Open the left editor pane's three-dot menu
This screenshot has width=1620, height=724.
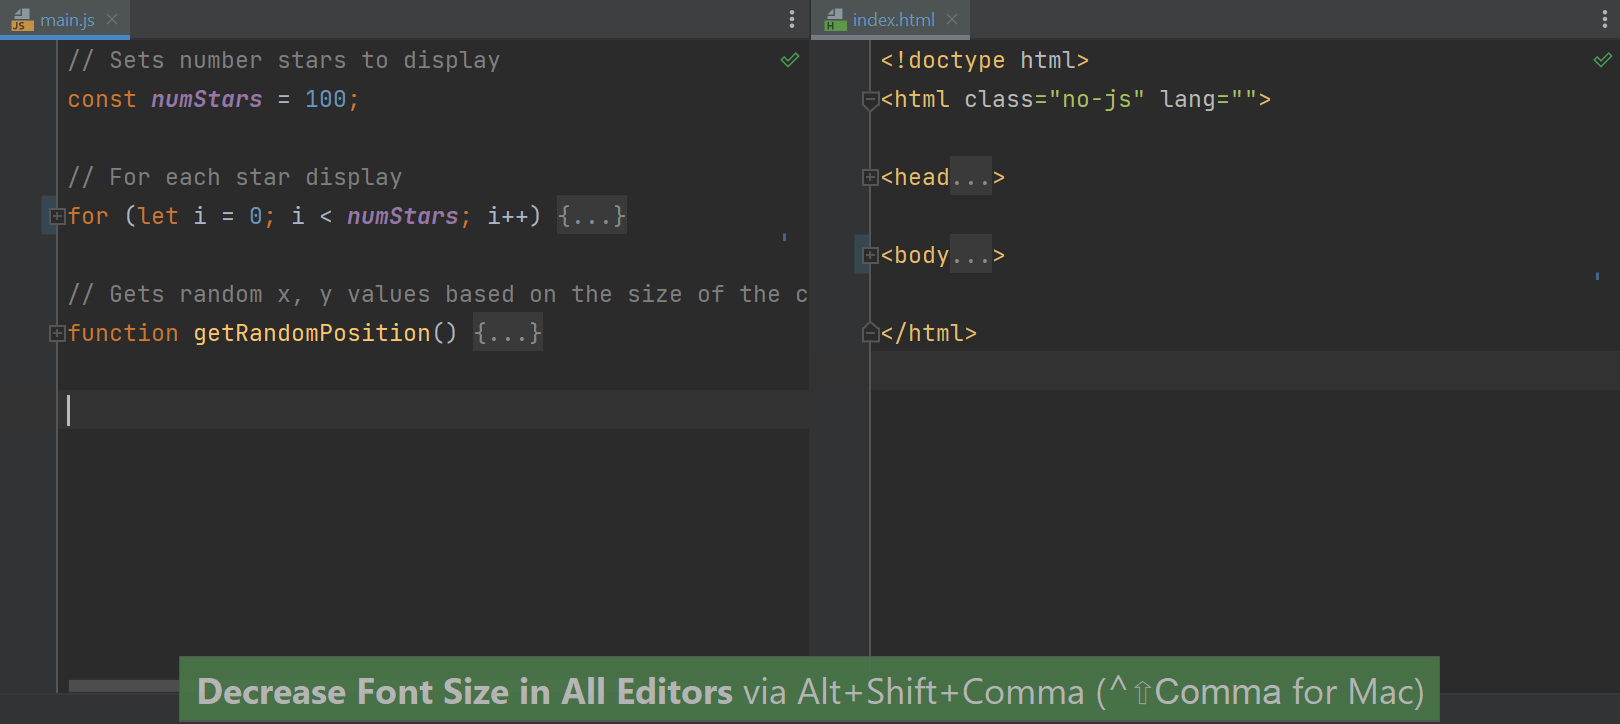click(792, 19)
